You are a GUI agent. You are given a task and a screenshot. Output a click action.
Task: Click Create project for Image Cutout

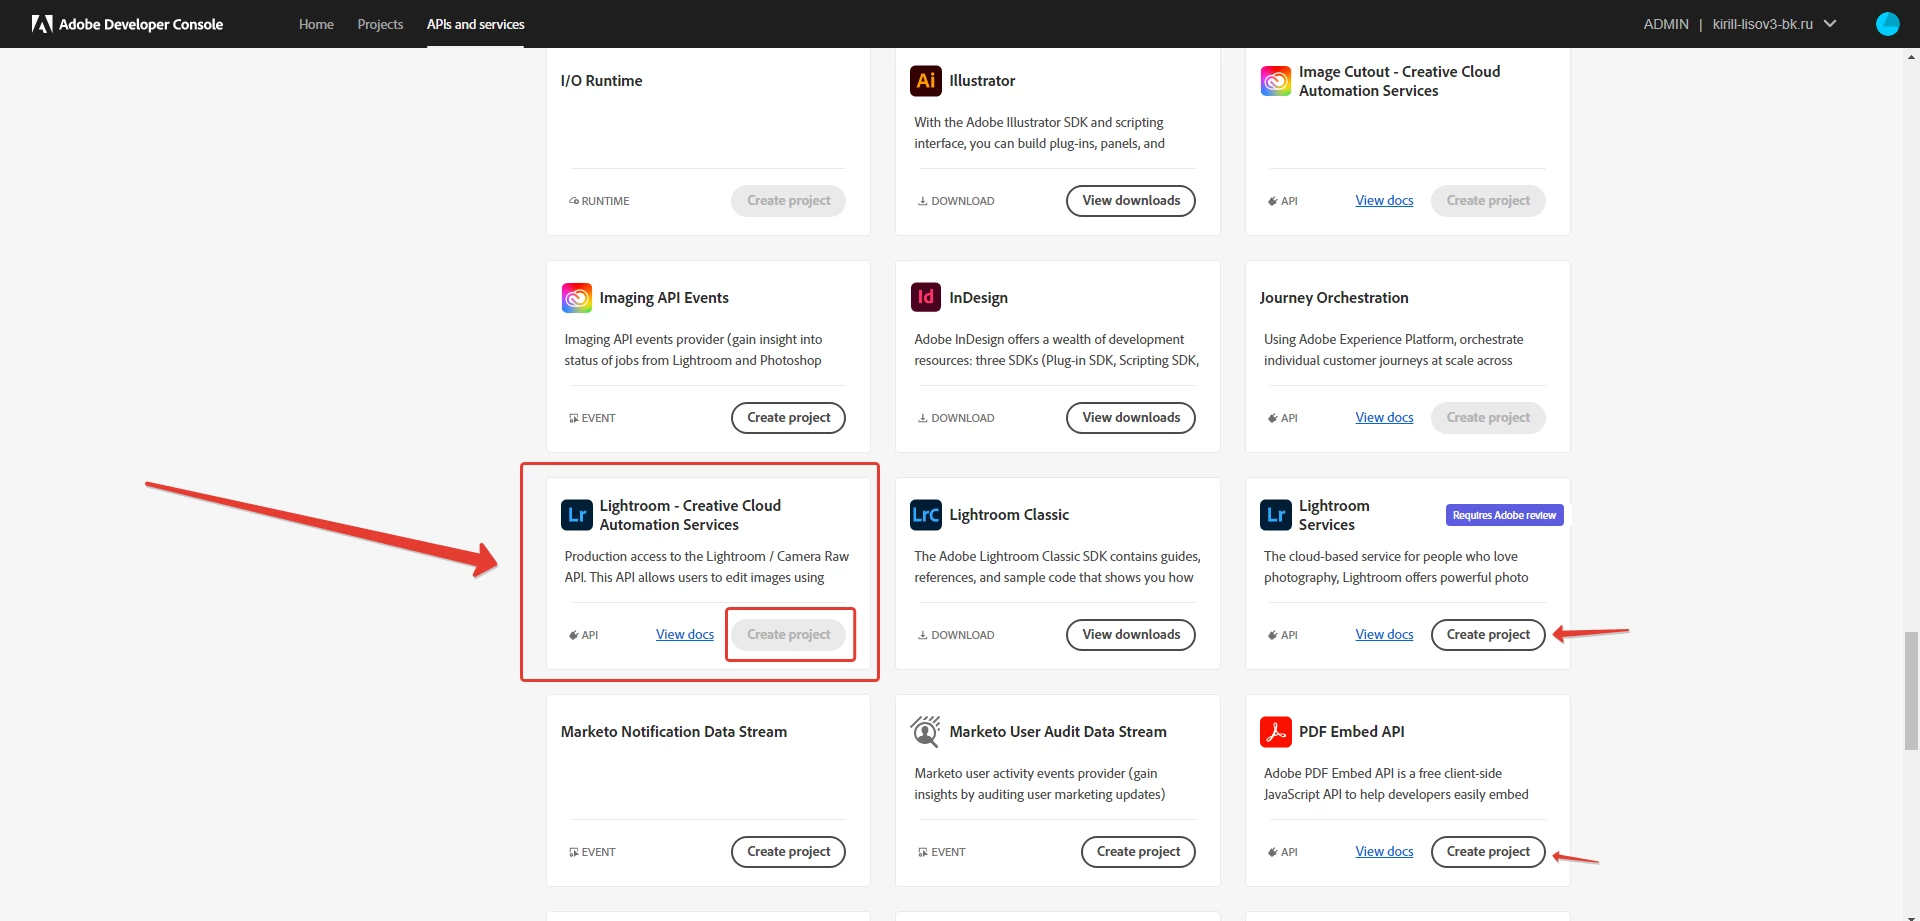pyautogui.click(x=1488, y=201)
